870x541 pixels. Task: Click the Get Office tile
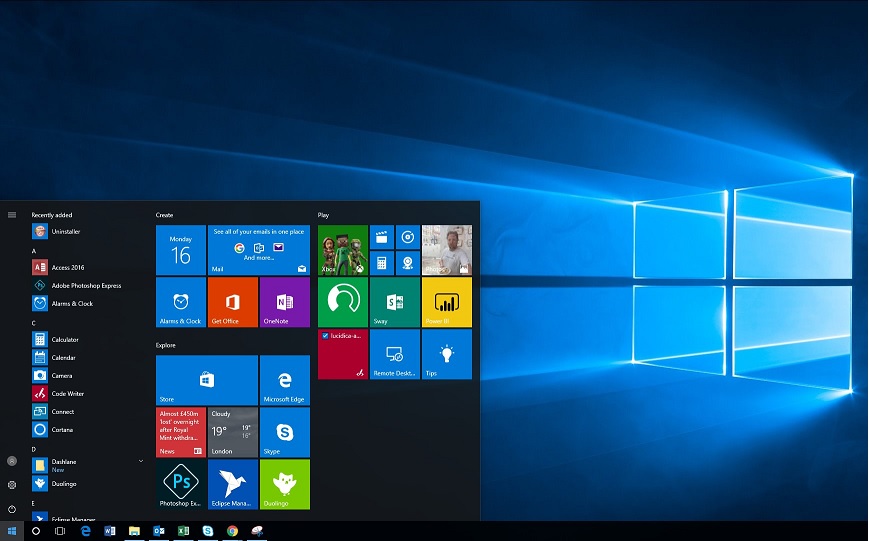point(232,302)
